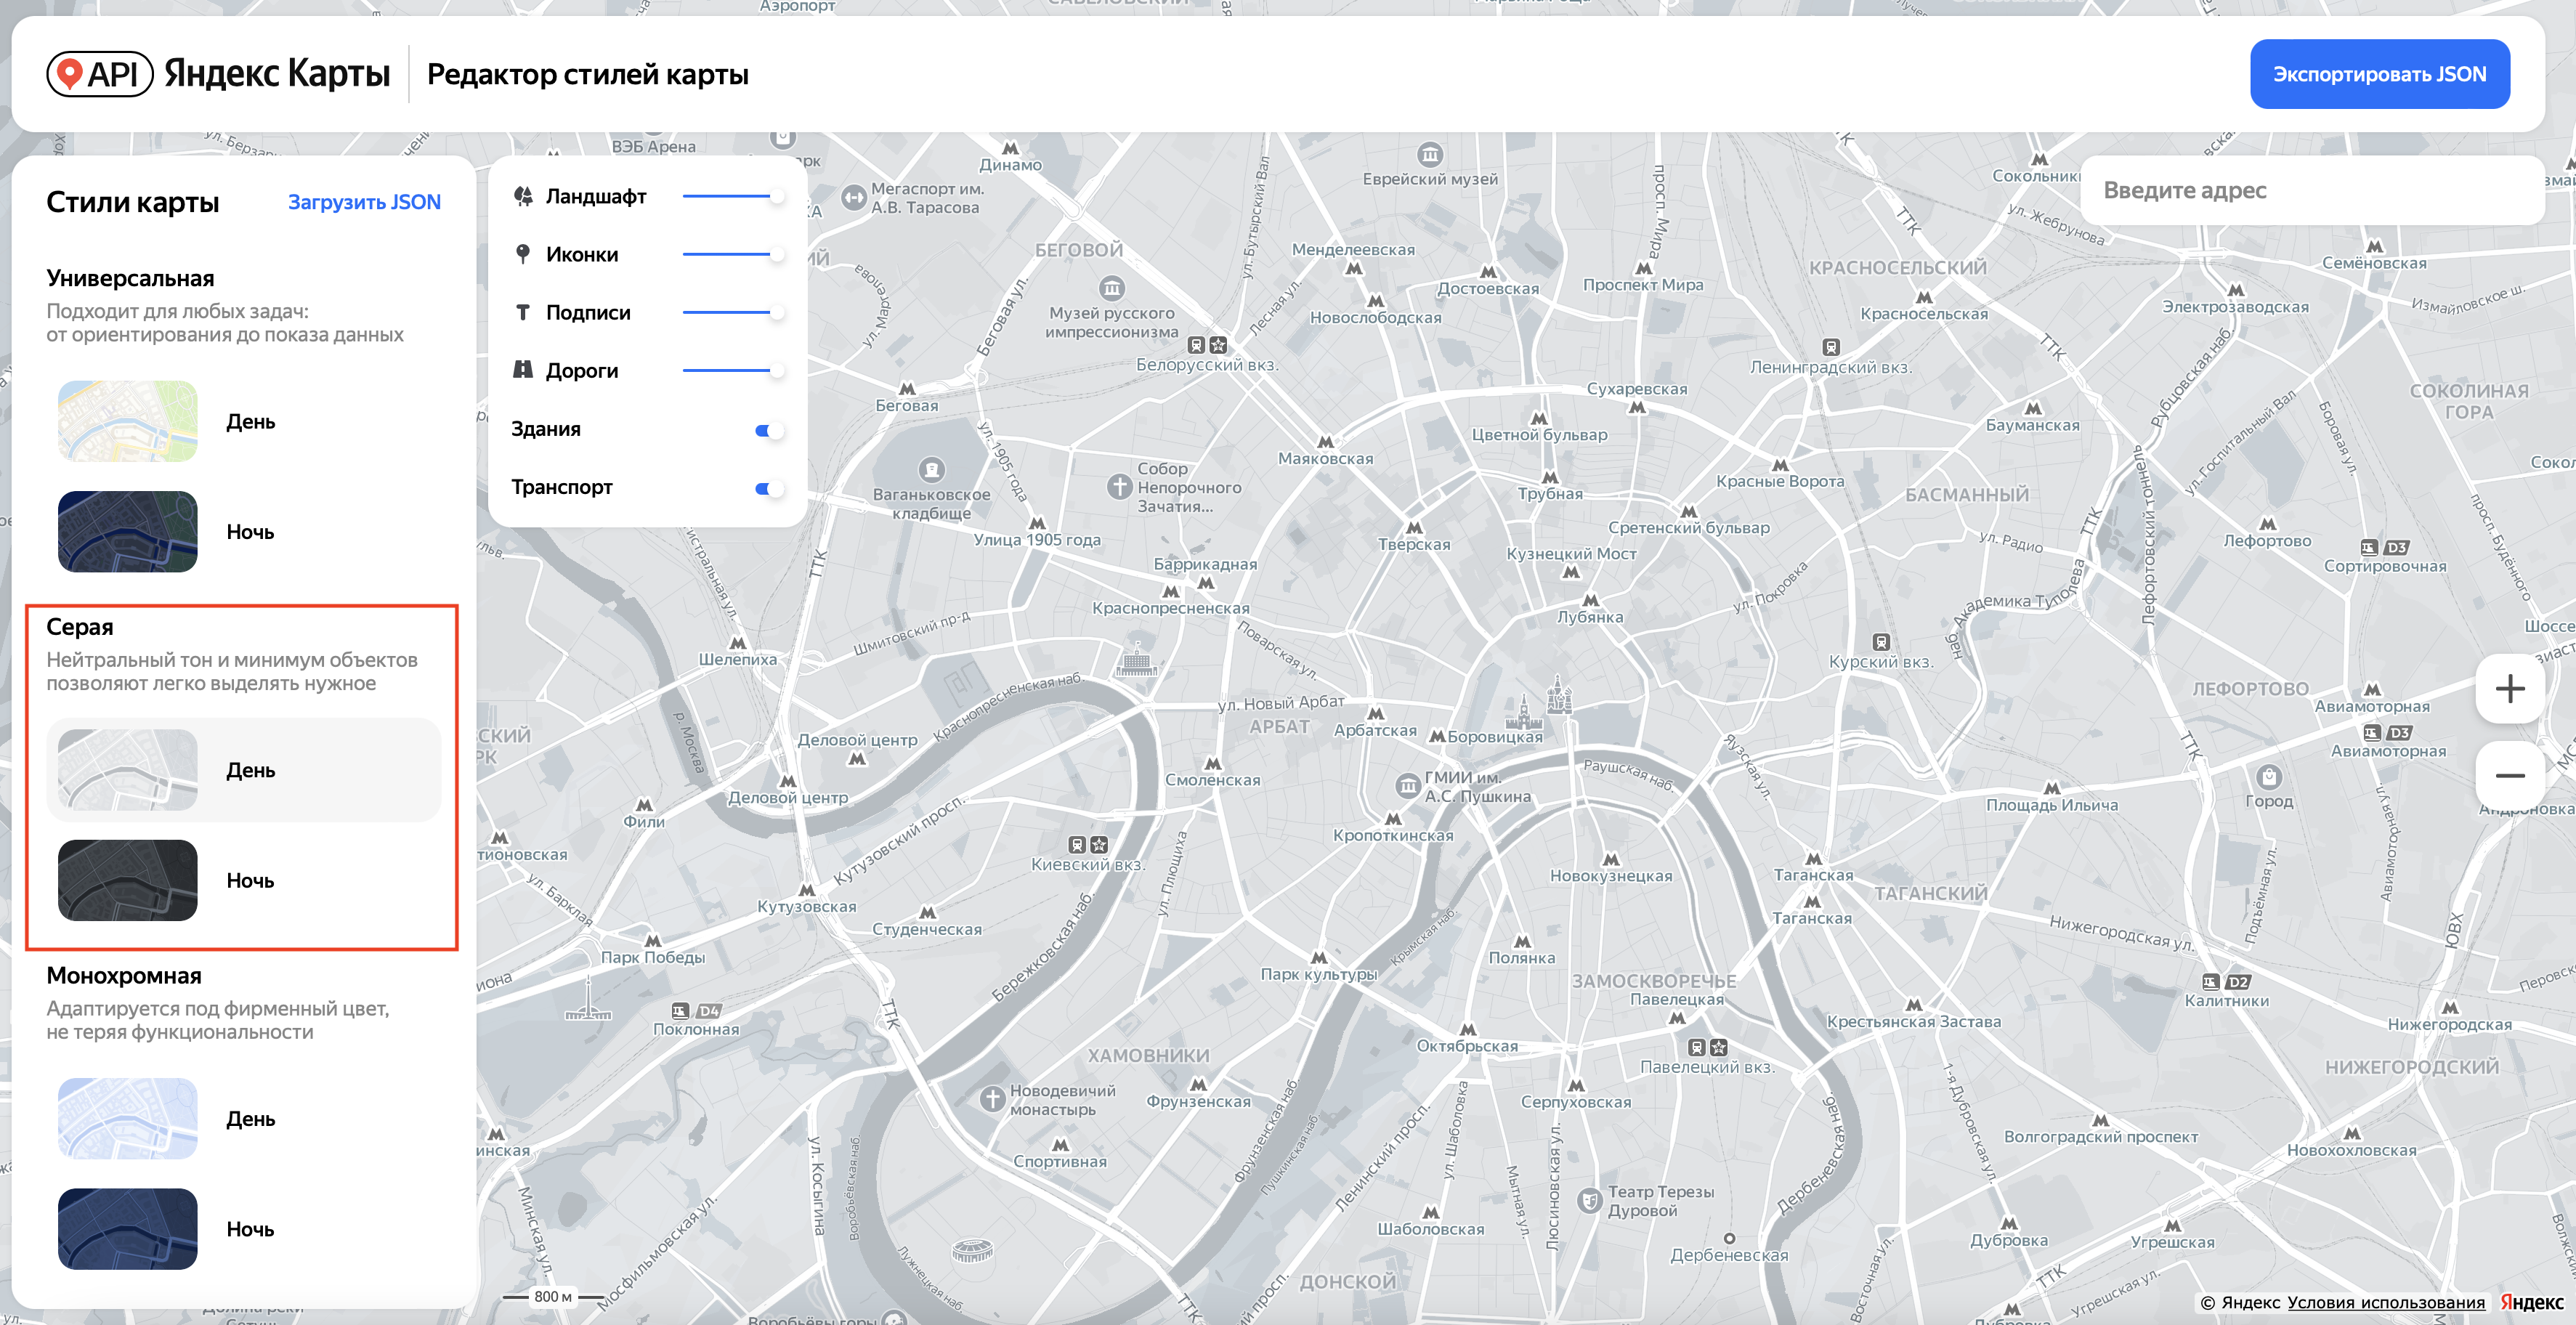Click the Монохромная section heading
The image size is (2576, 1325).
pyautogui.click(x=124, y=976)
